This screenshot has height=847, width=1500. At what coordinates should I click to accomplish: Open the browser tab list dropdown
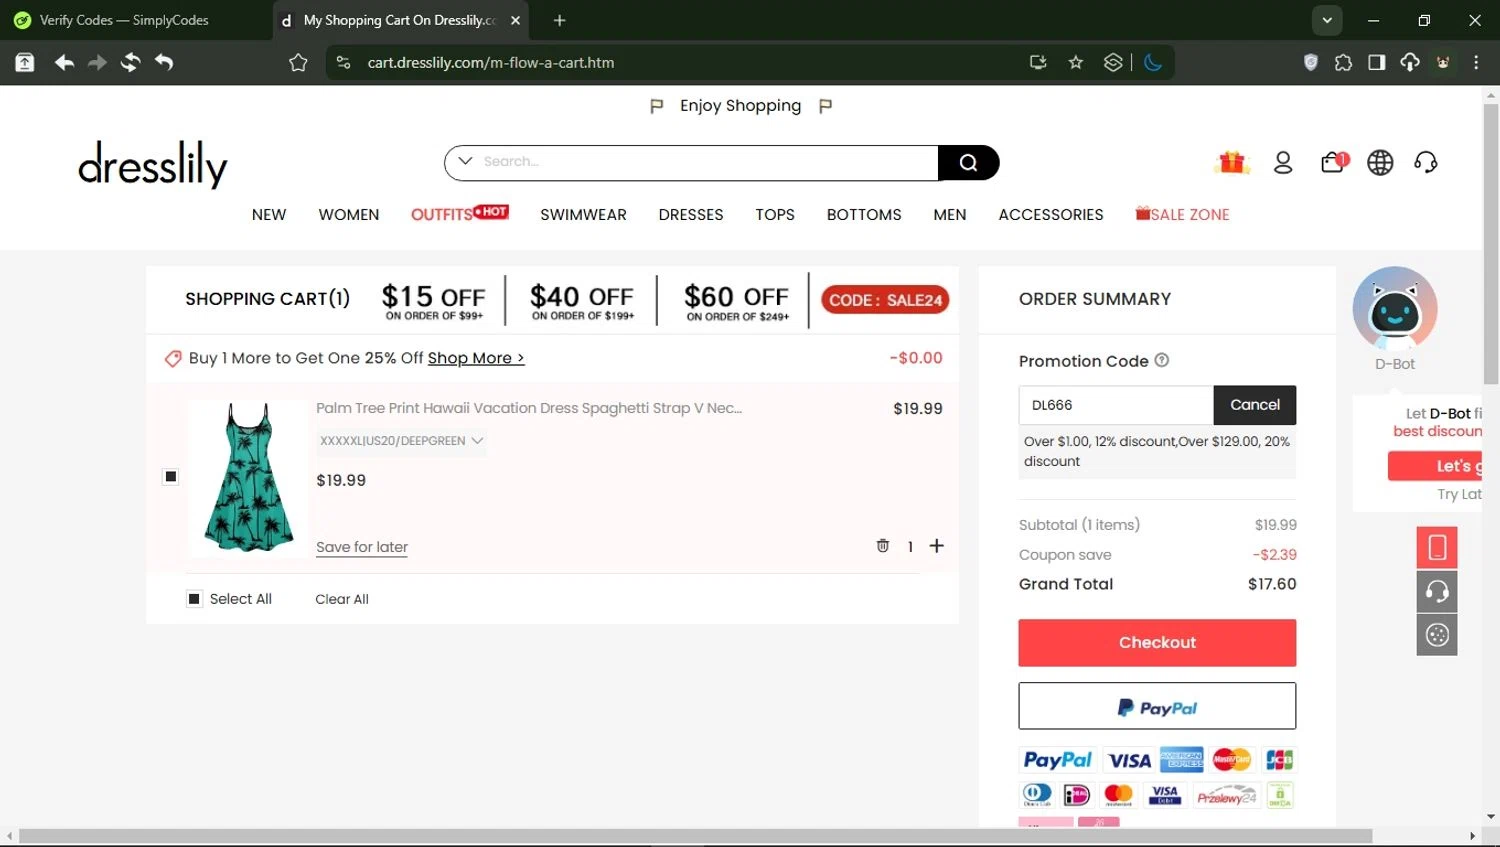pyautogui.click(x=1327, y=20)
